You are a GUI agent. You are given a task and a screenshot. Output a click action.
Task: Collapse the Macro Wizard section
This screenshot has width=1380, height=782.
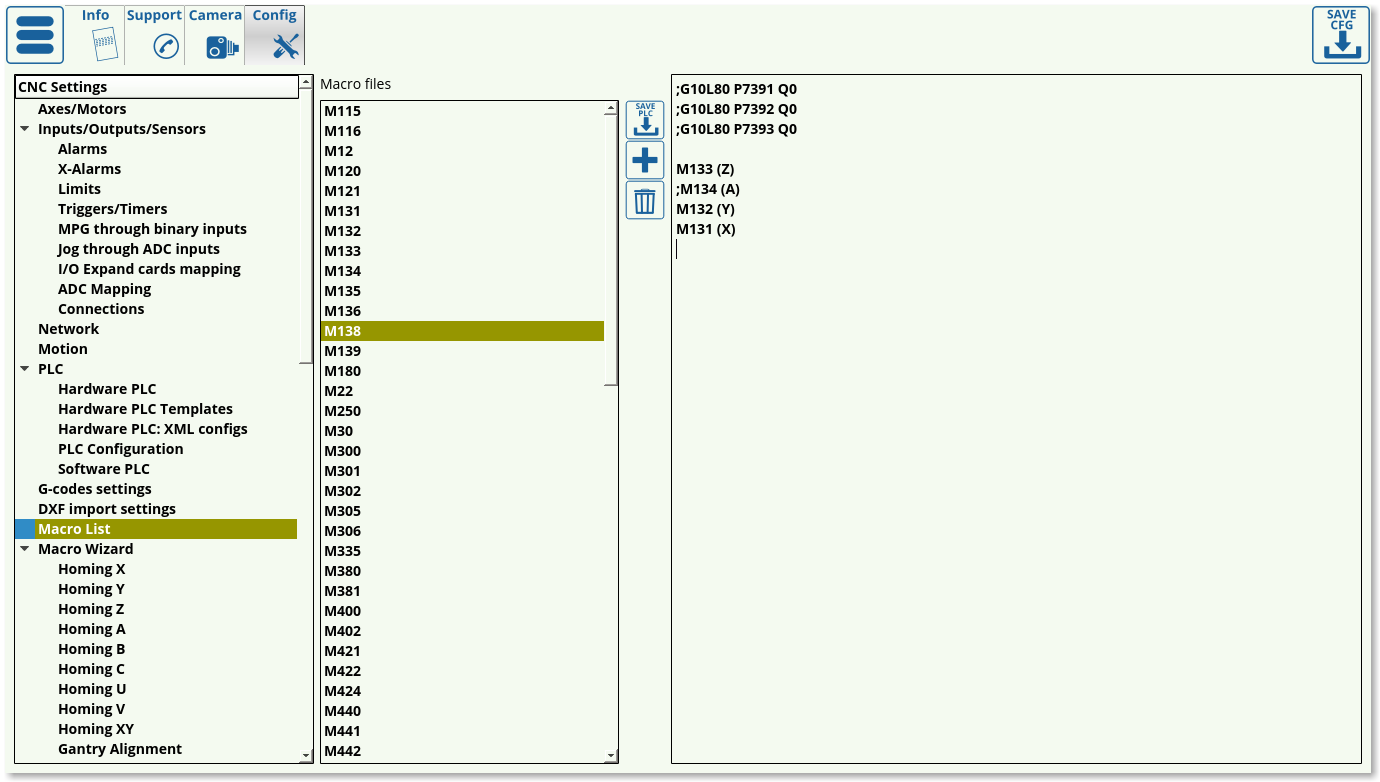pyautogui.click(x=24, y=549)
